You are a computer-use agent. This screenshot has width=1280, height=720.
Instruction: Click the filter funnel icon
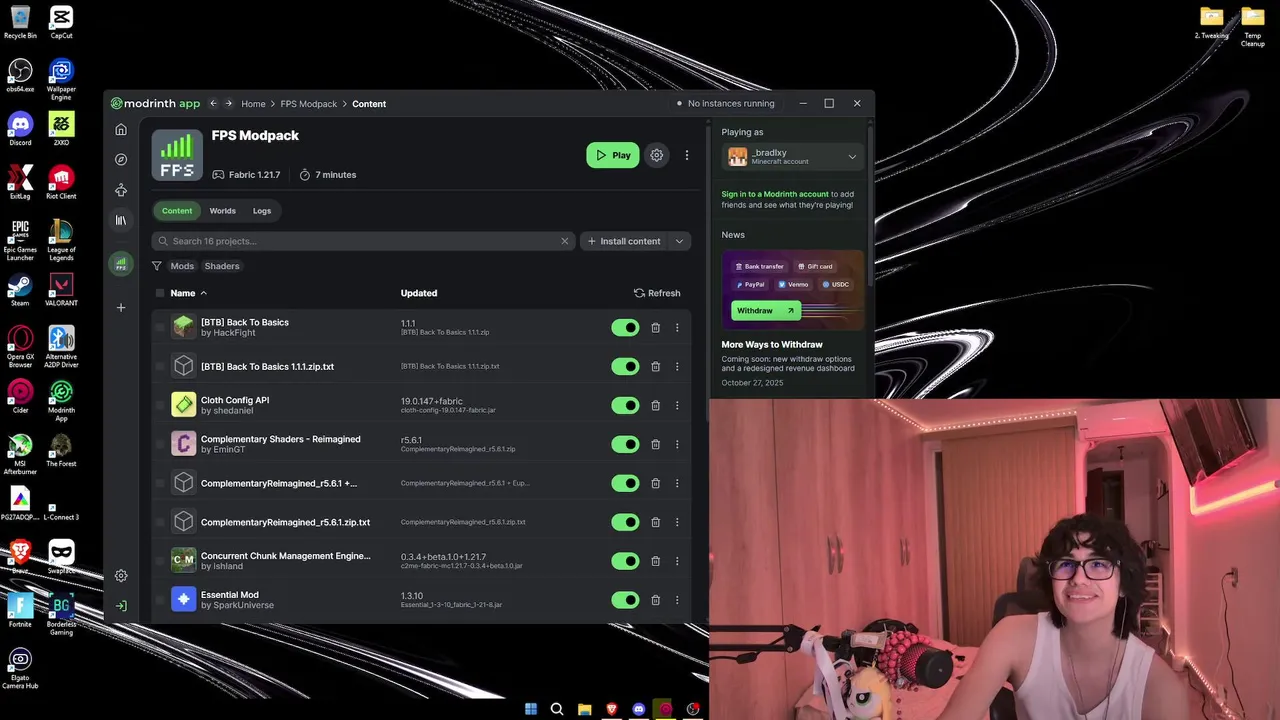click(x=157, y=266)
